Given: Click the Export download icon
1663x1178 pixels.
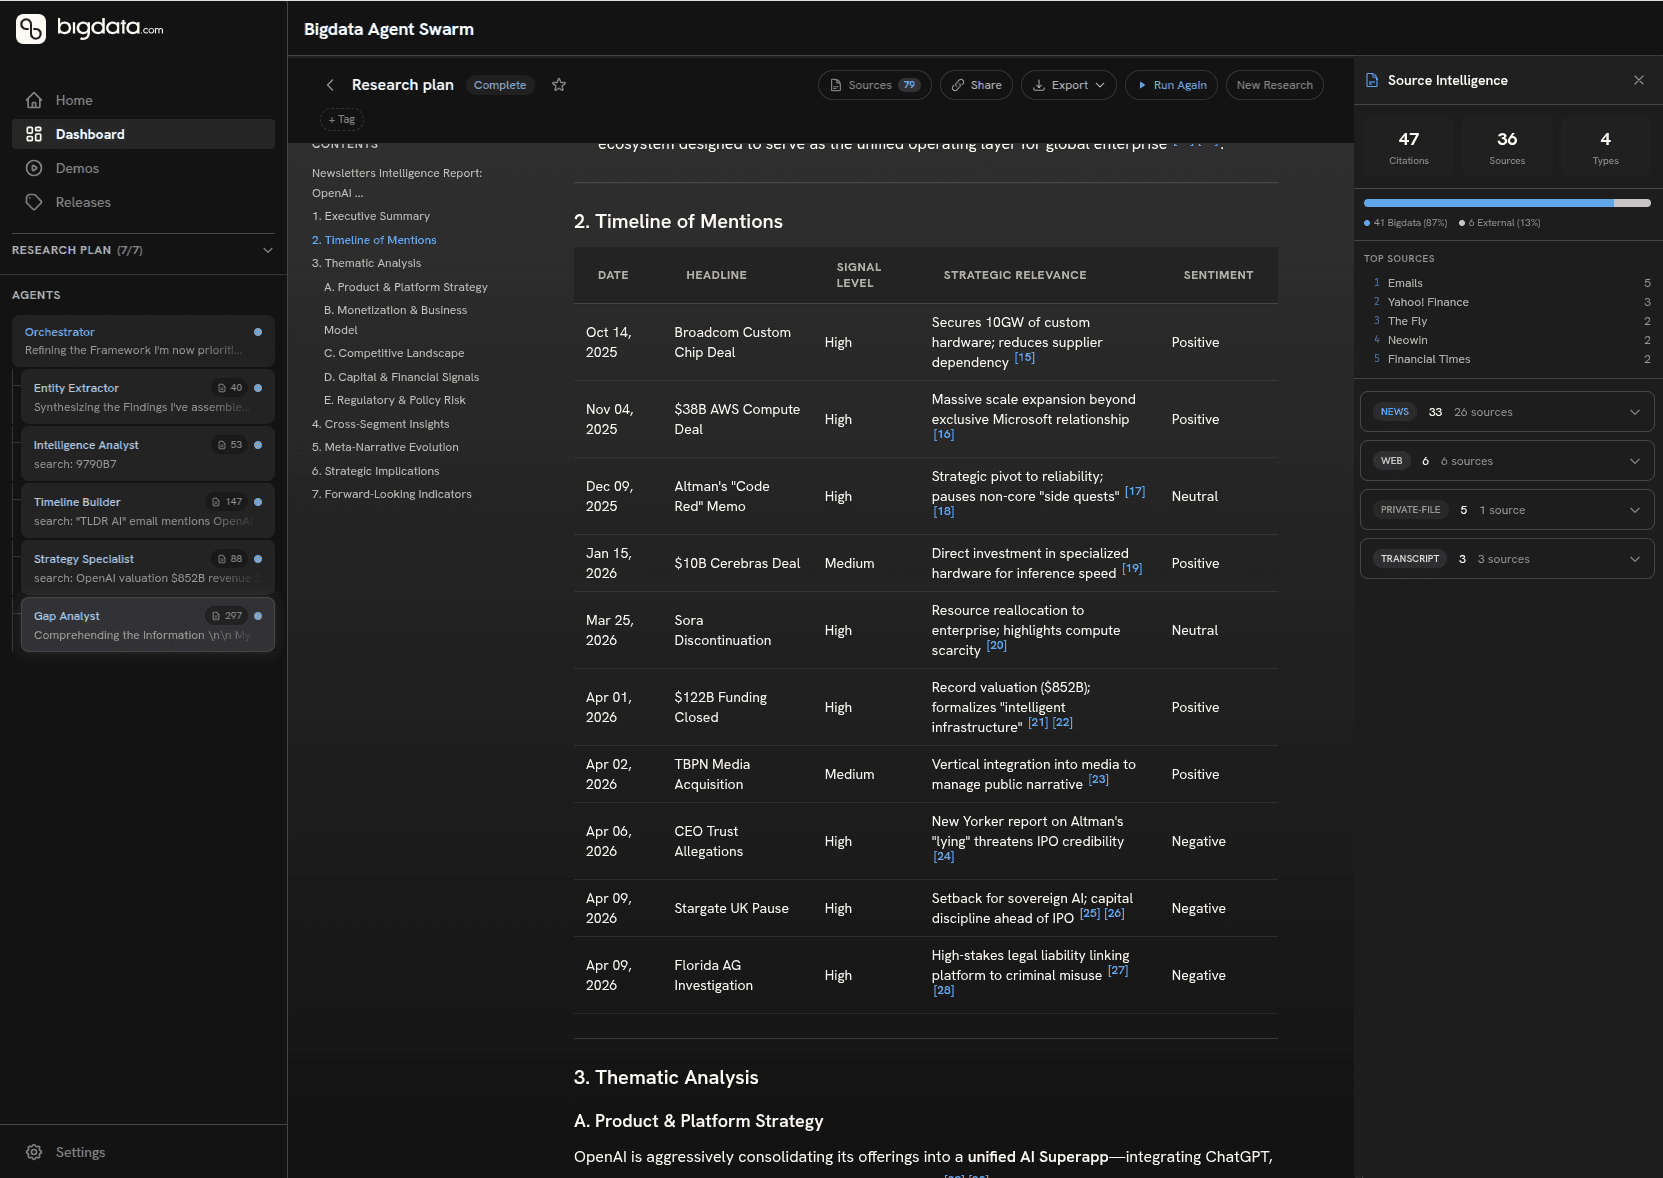Looking at the screenshot, I should 1039,85.
